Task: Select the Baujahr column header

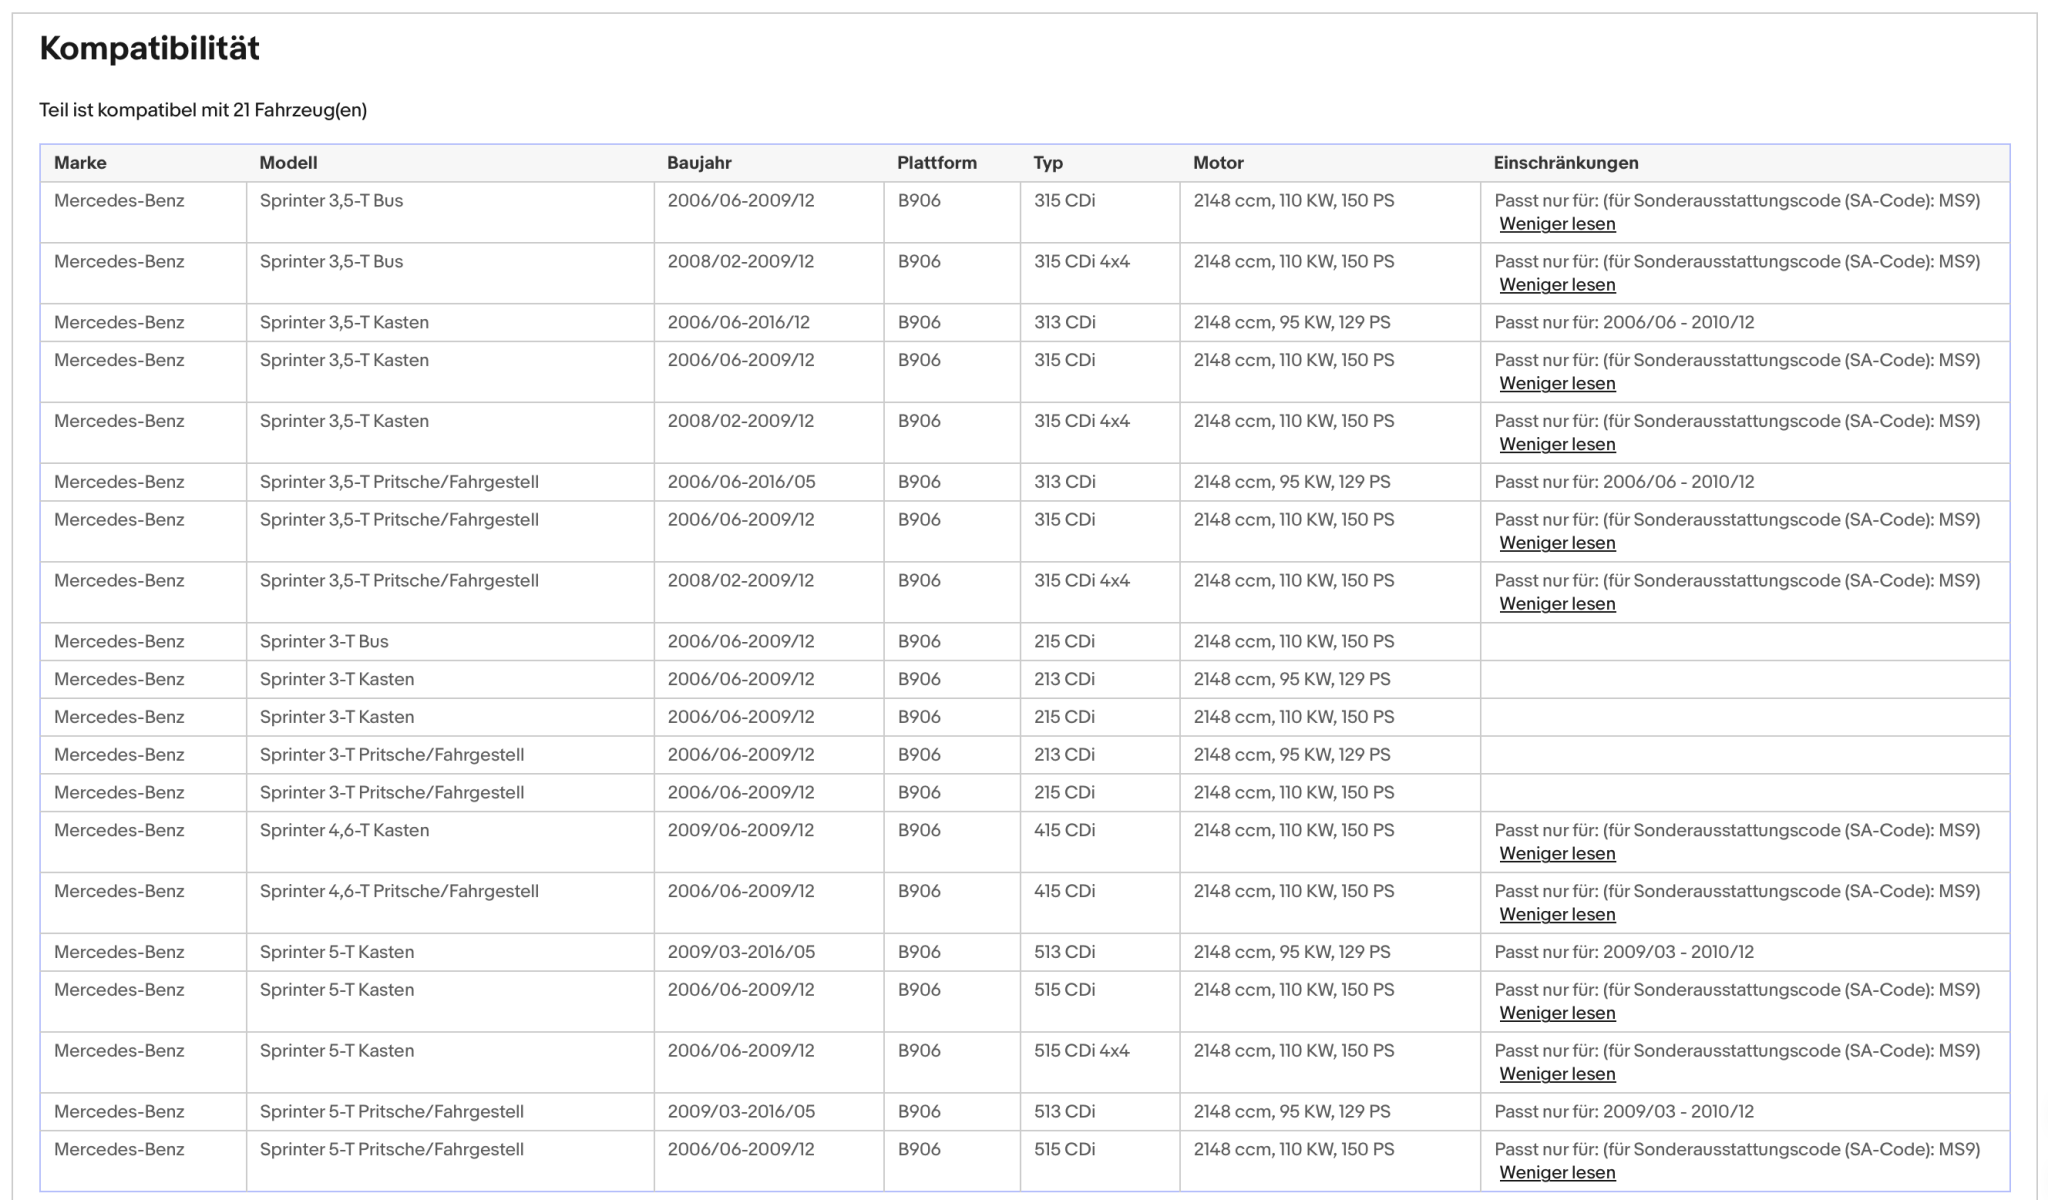Action: pos(699,163)
